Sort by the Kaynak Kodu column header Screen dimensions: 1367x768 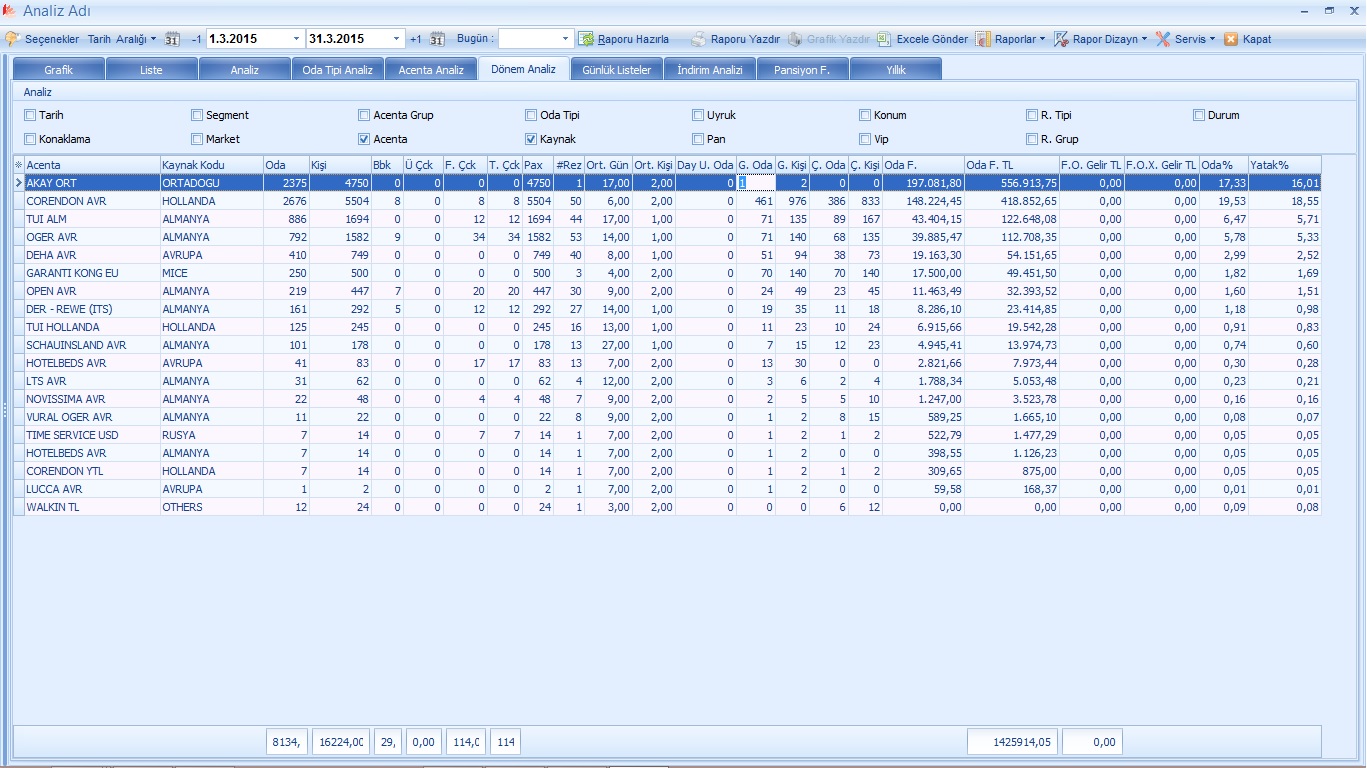point(211,164)
